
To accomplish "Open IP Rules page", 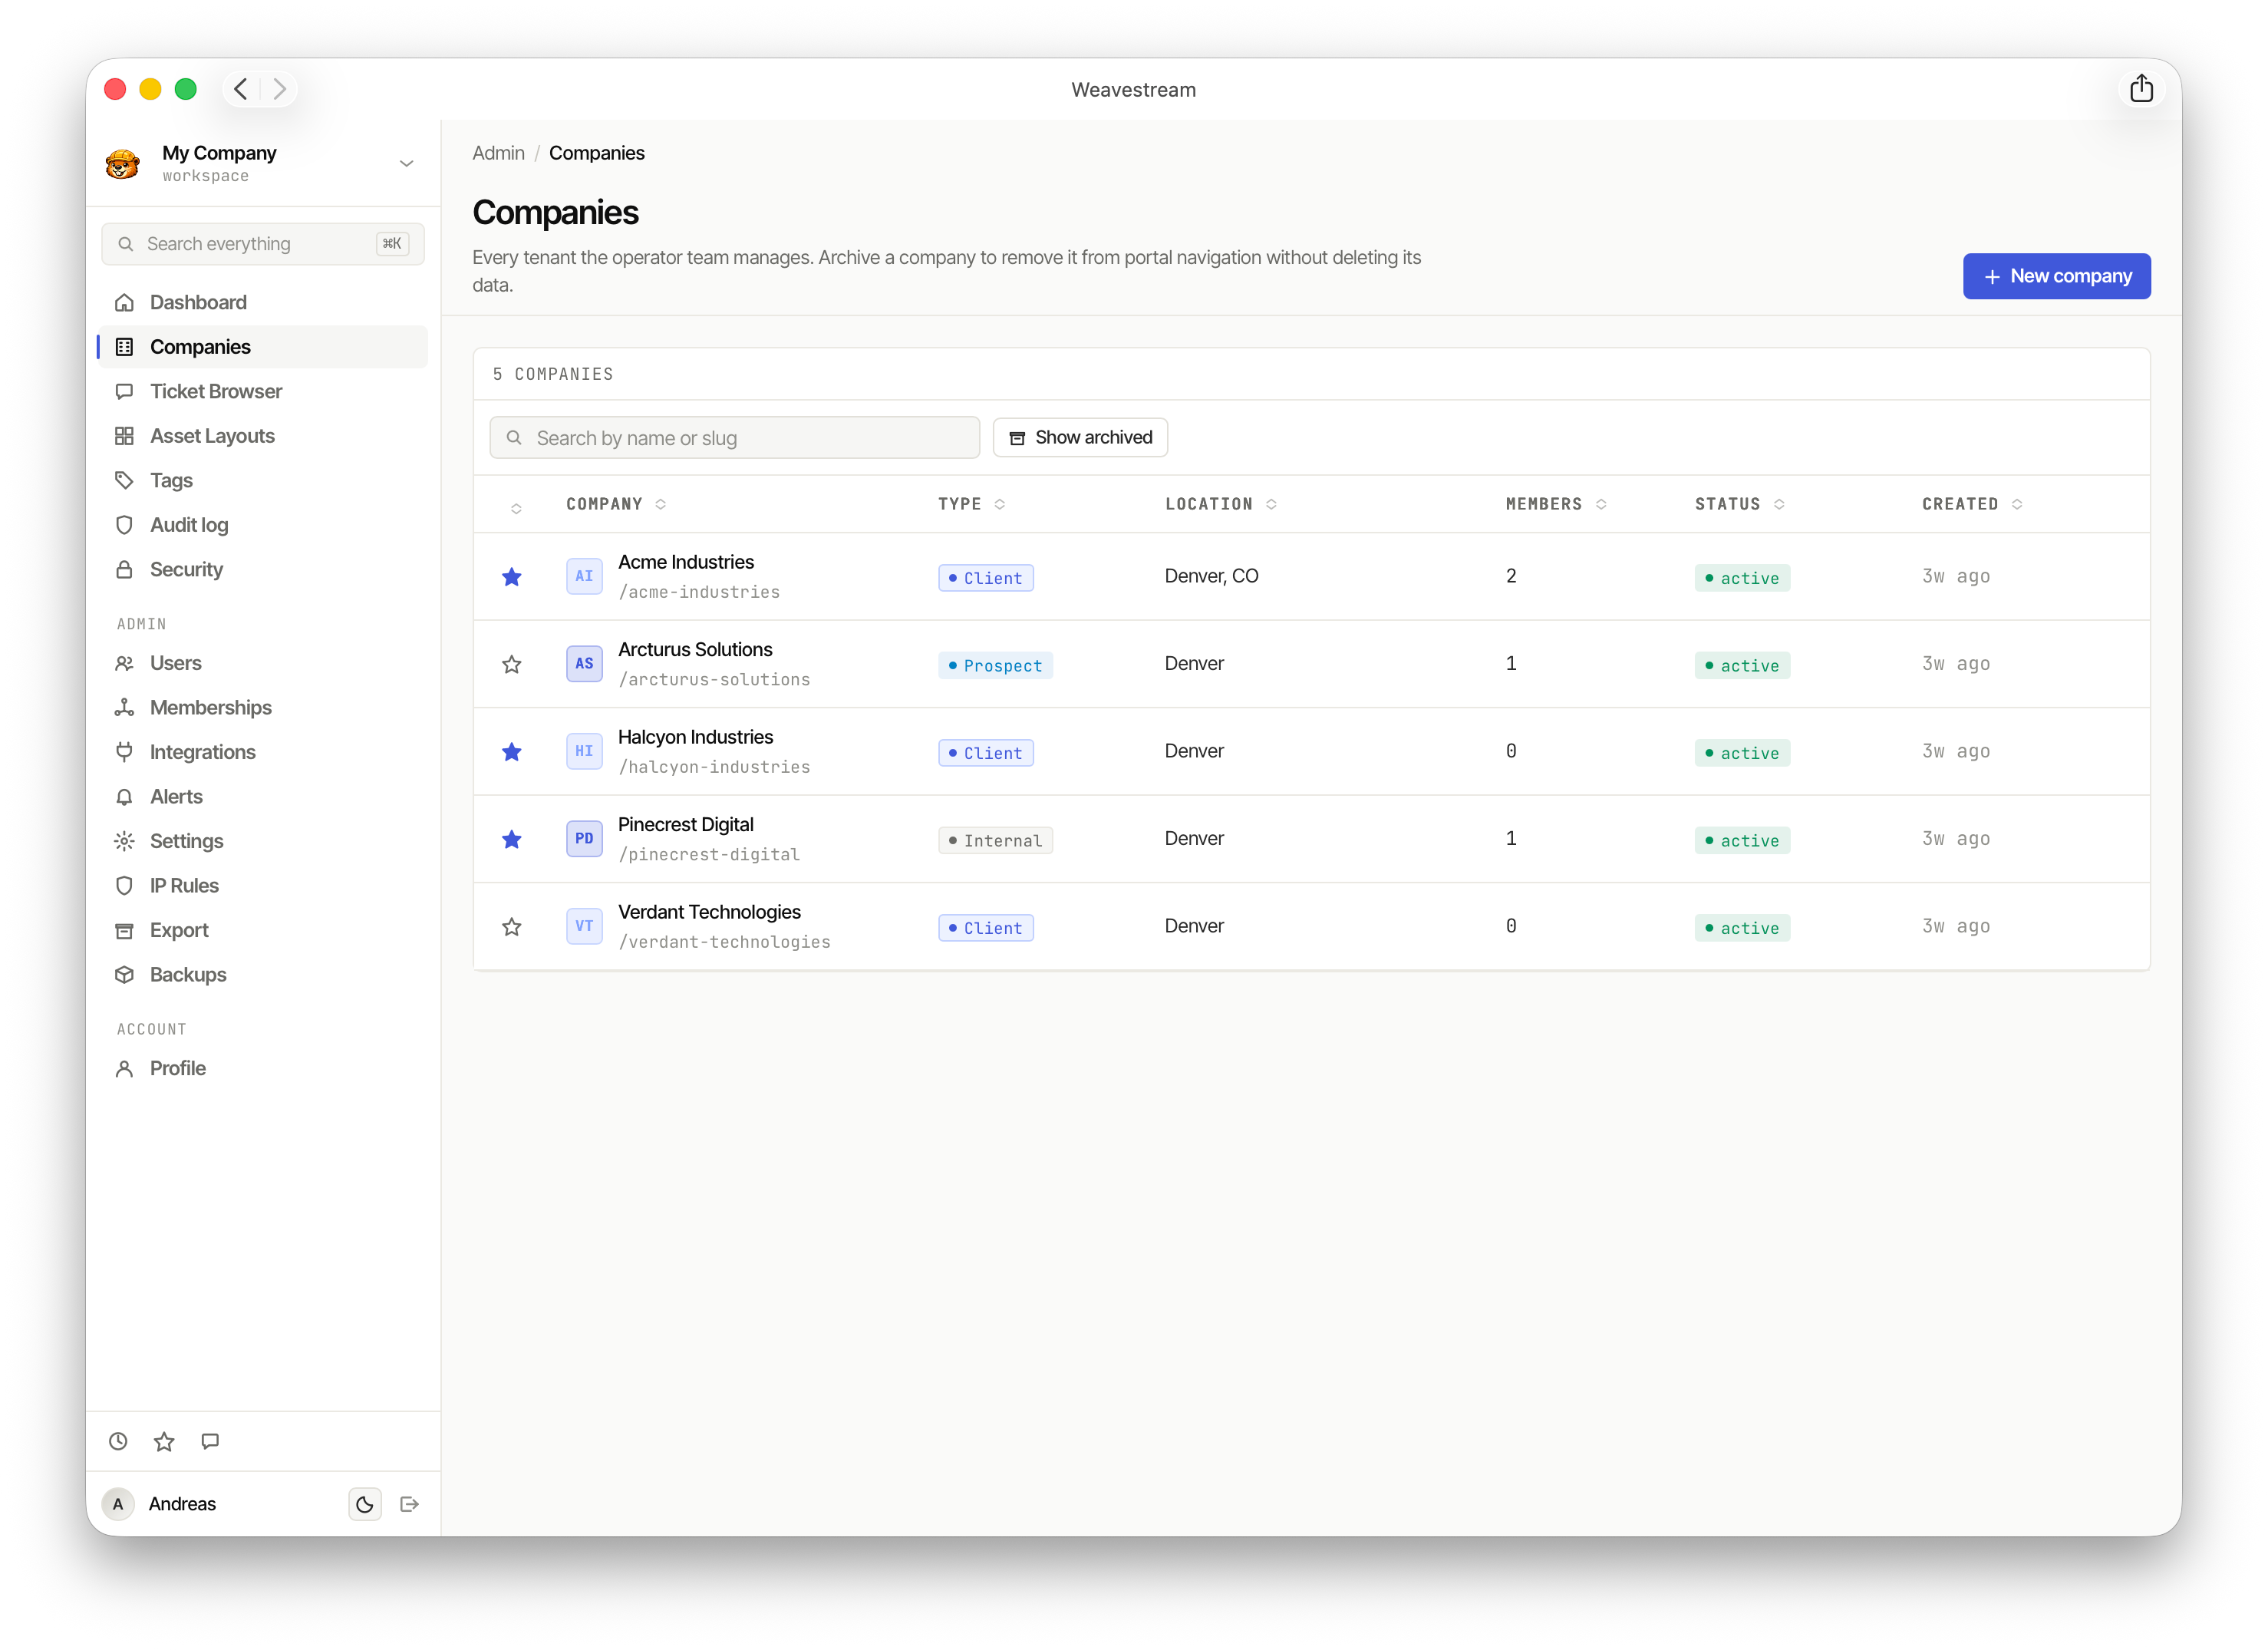I will pos(263,886).
